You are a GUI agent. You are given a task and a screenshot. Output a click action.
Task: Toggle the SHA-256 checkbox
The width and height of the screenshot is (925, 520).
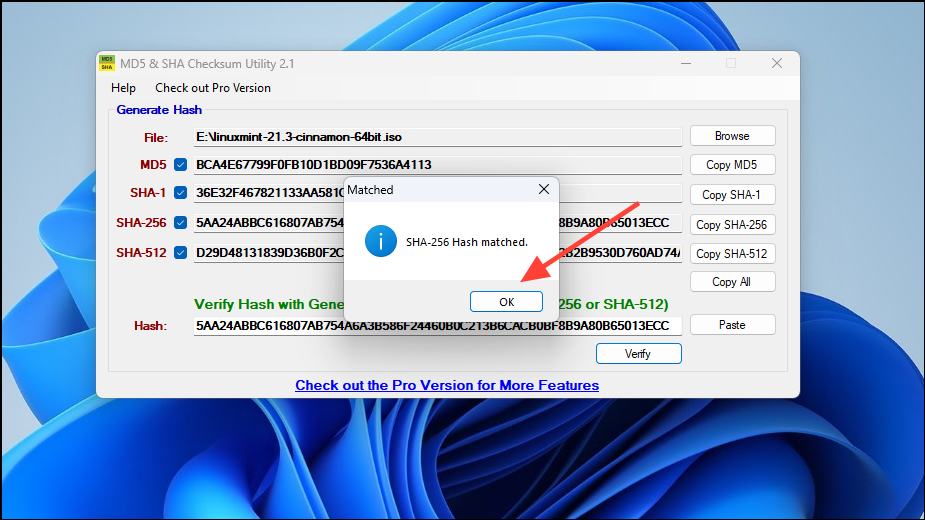(181, 223)
